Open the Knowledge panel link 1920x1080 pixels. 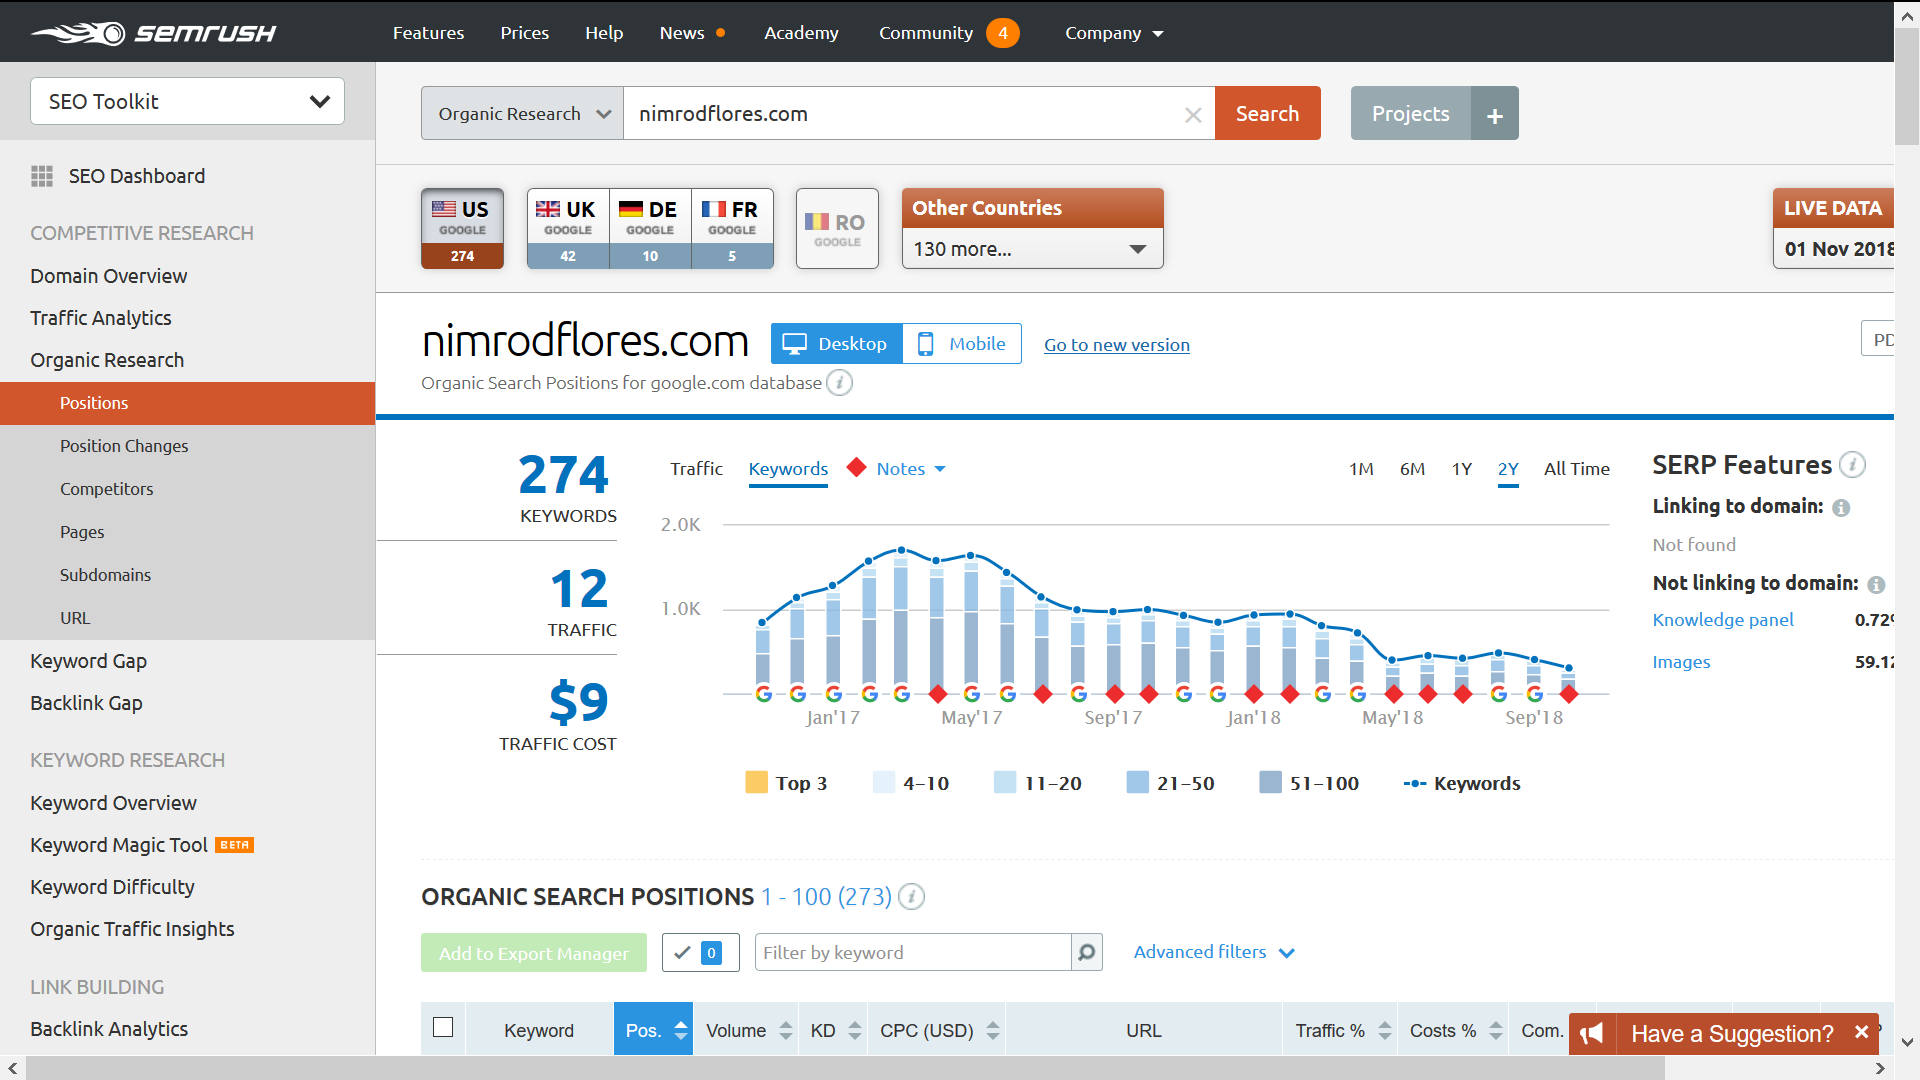click(x=1723, y=620)
